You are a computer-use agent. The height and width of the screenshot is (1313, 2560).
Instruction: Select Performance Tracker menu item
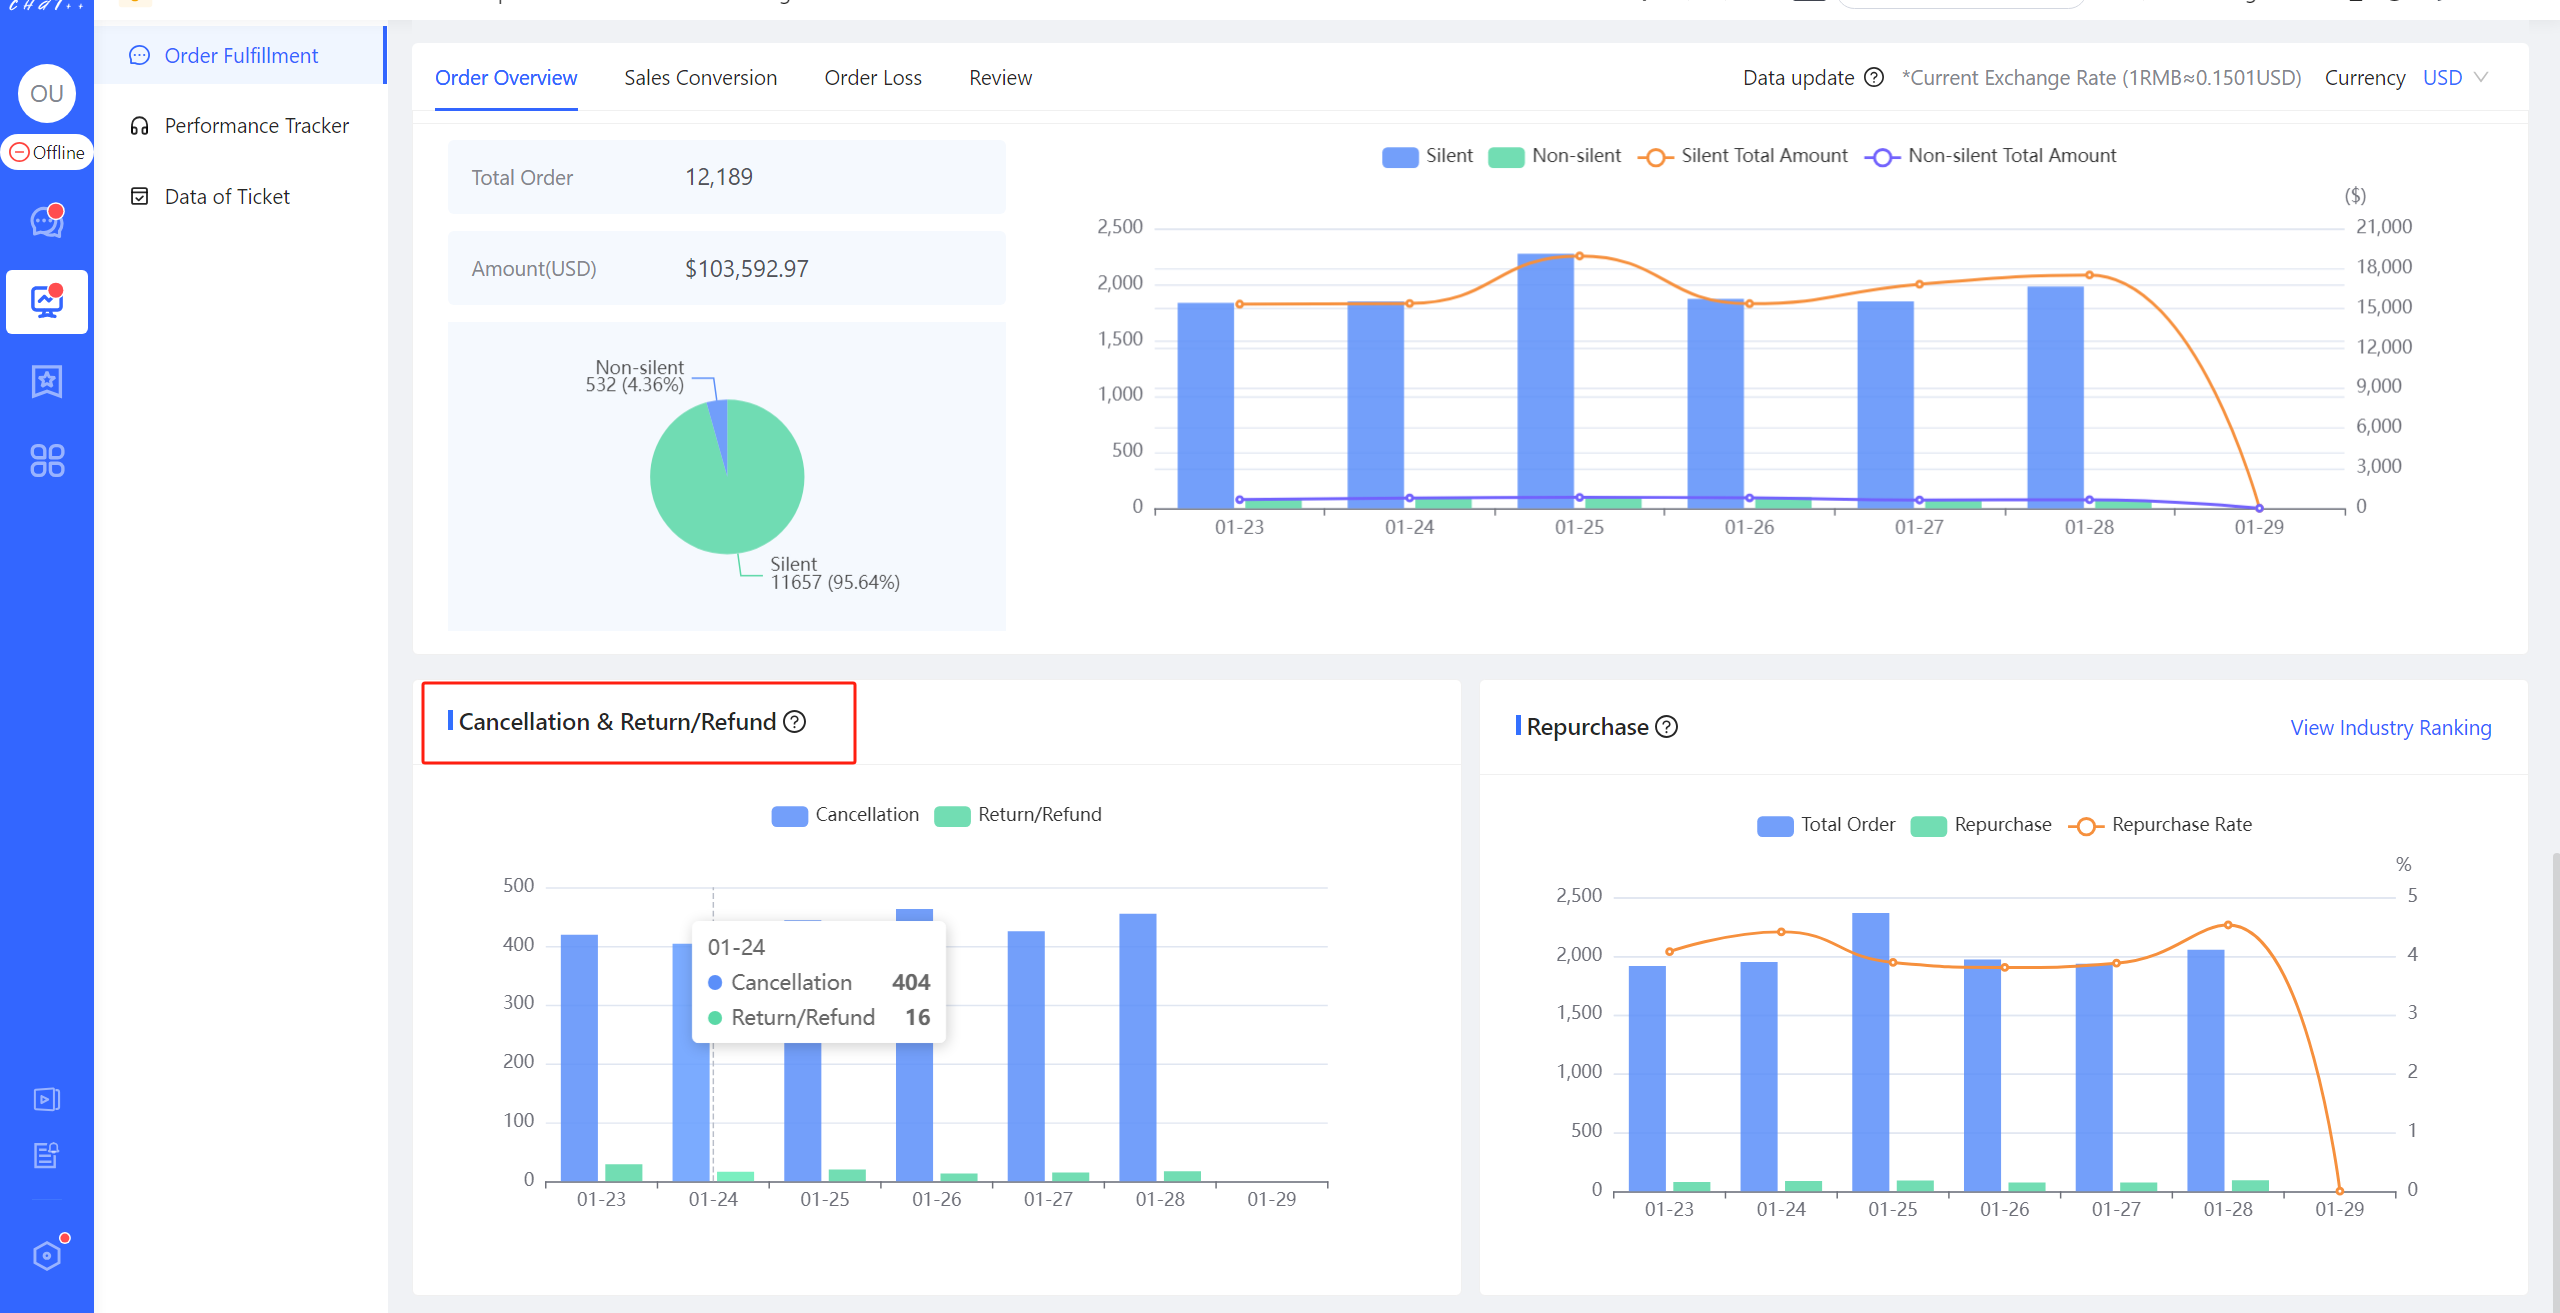point(240,126)
